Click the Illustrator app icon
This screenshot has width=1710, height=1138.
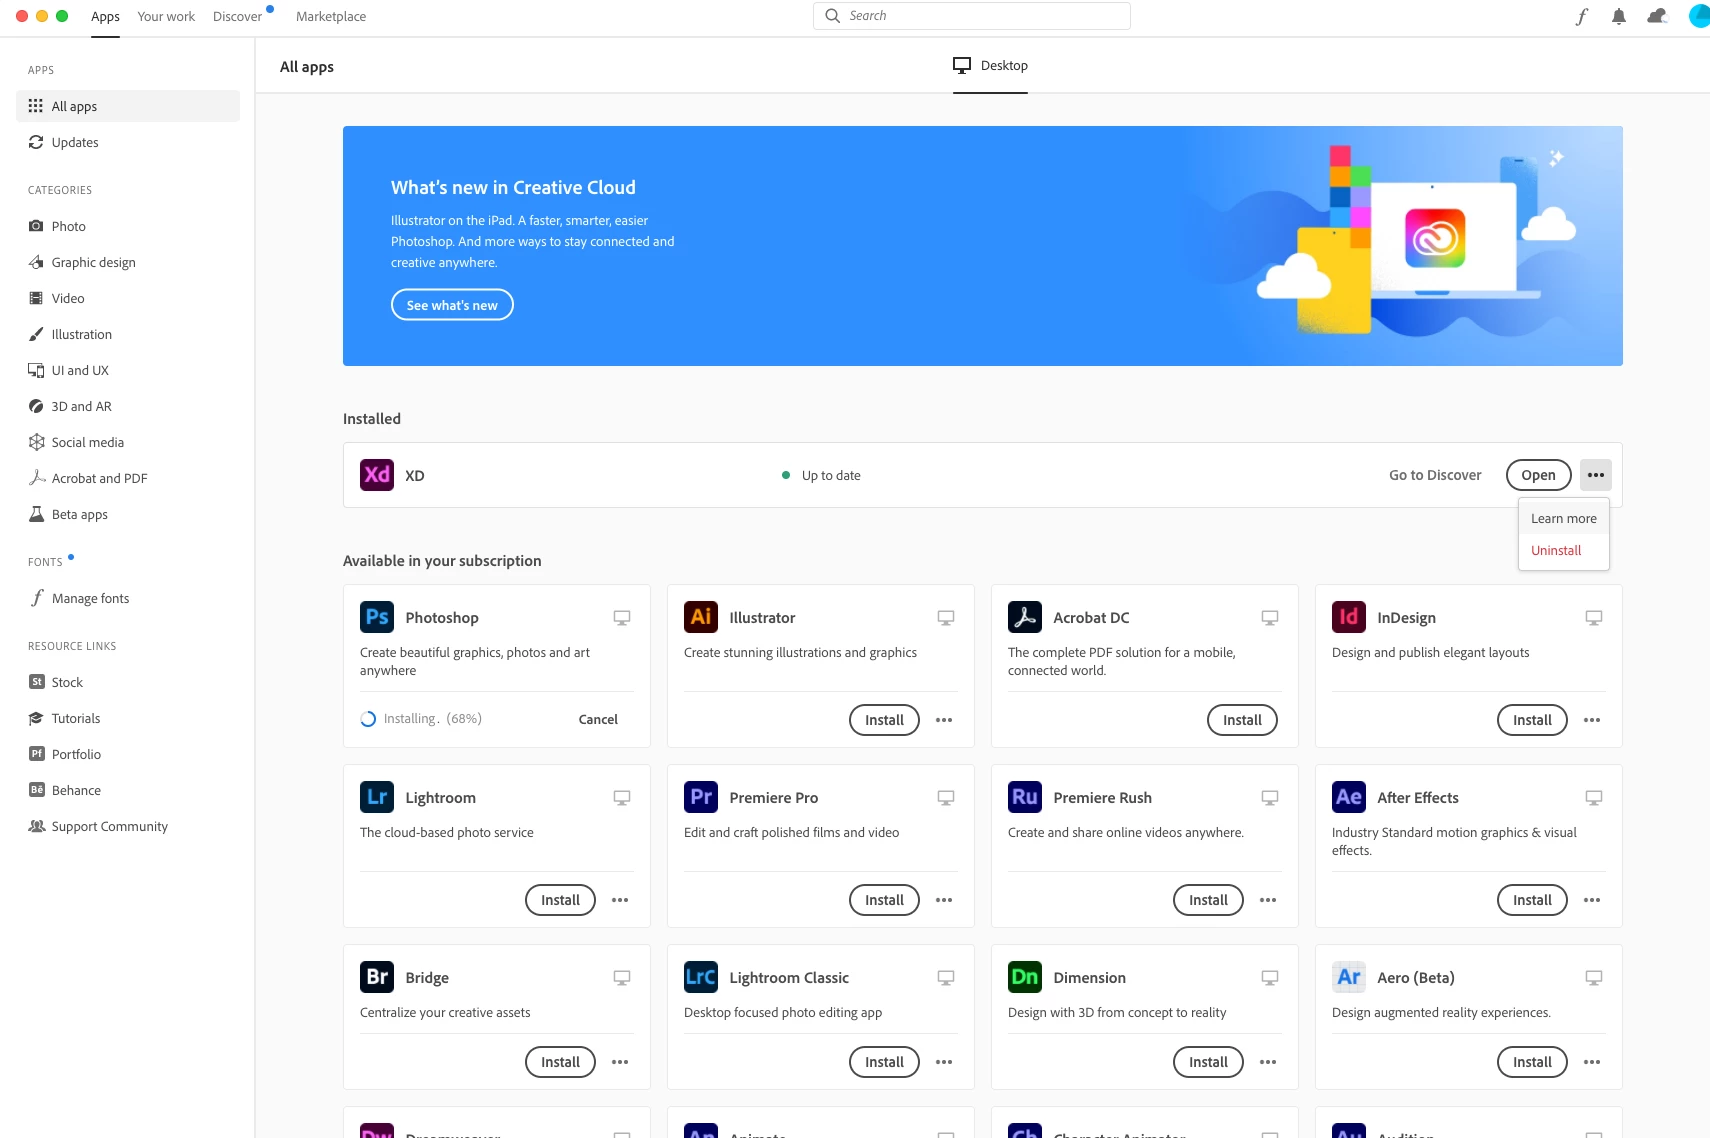tap(701, 617)
